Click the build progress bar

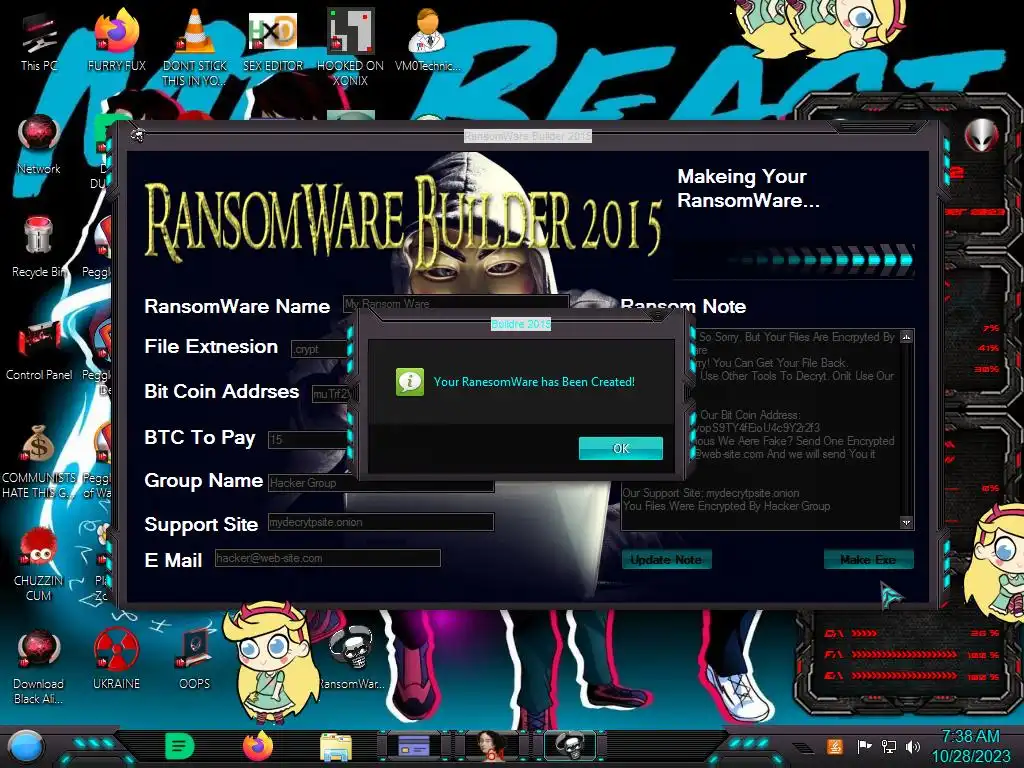coord(794,259)
